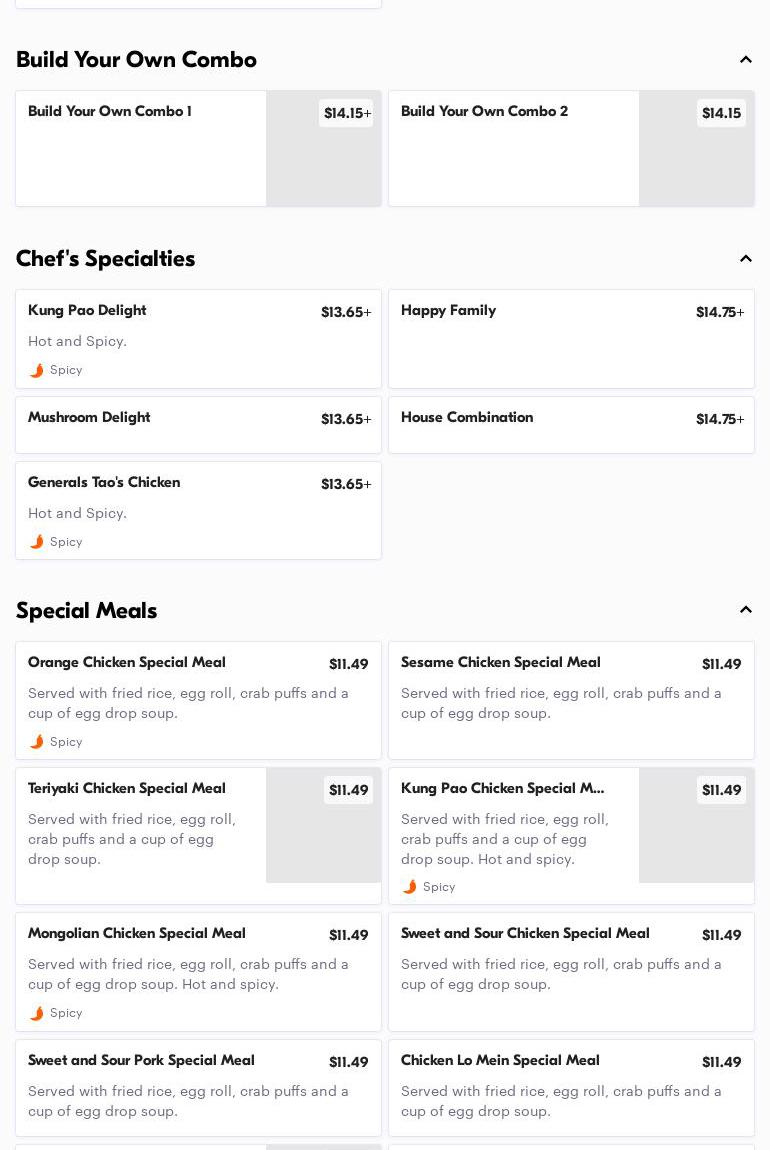
Task: Open Build Your Own Combo 2 image placeholder
Action: (696, 160)
